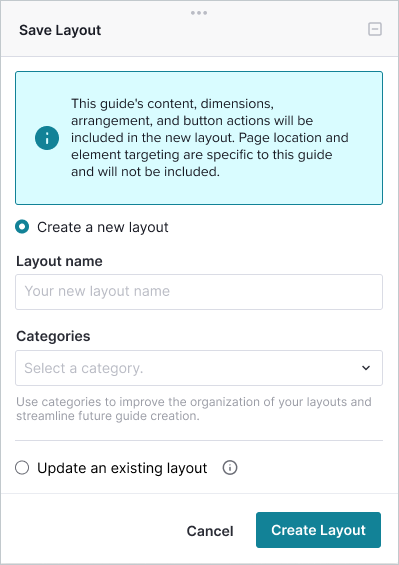Click the categories helper text below dropdown
399x565 pixels.
[194, 409]
